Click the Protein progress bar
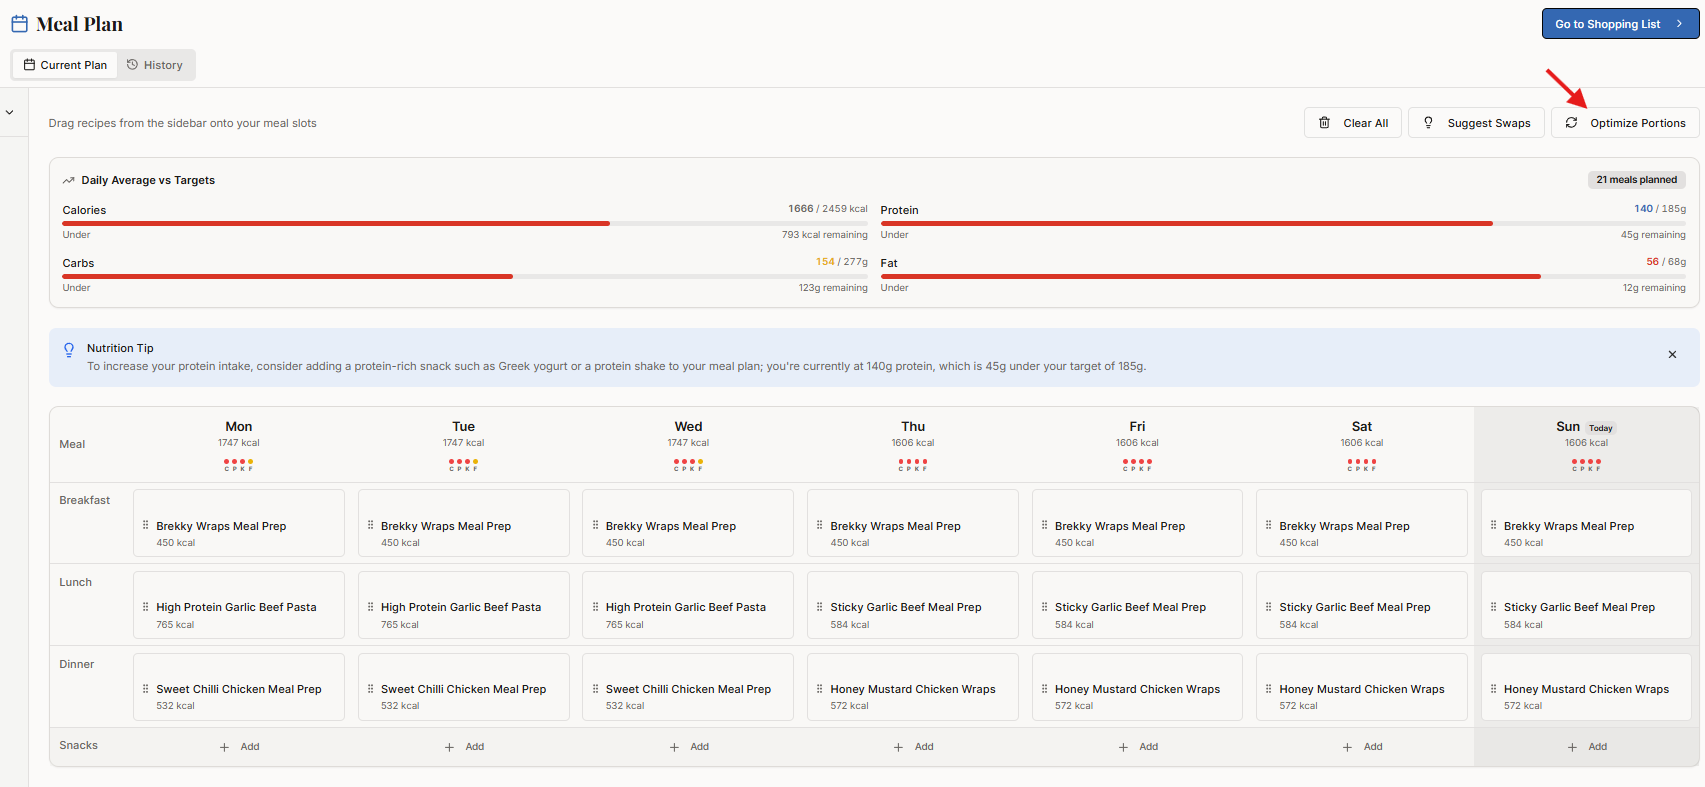 [x=1283, y=224]
